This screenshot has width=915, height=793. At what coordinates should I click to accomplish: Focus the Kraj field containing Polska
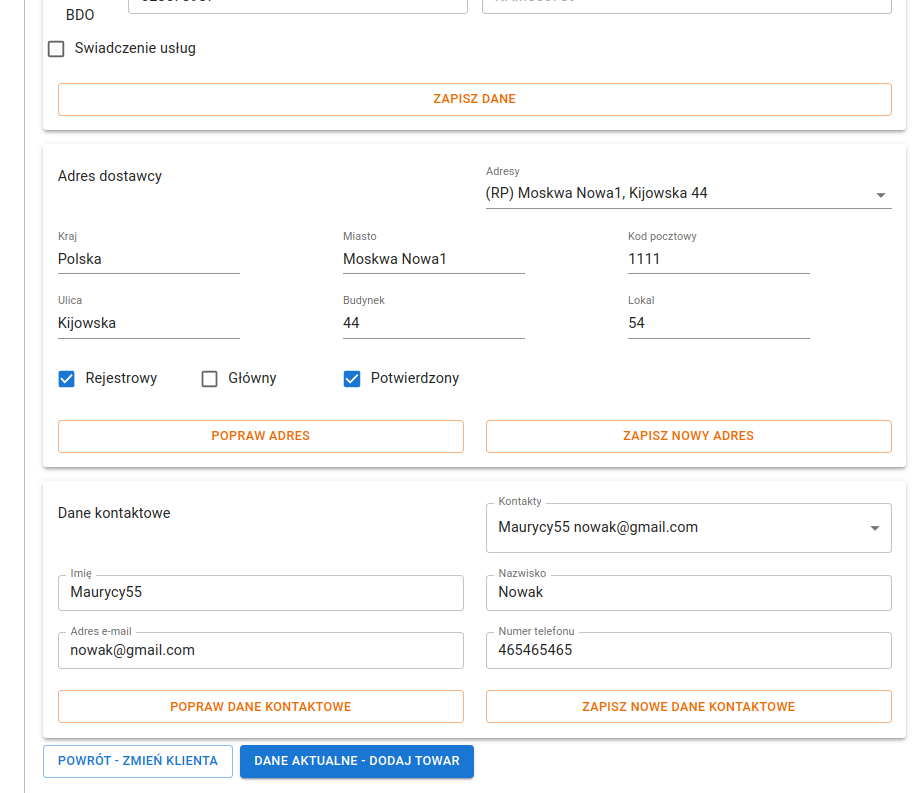[x=148, y=259]
